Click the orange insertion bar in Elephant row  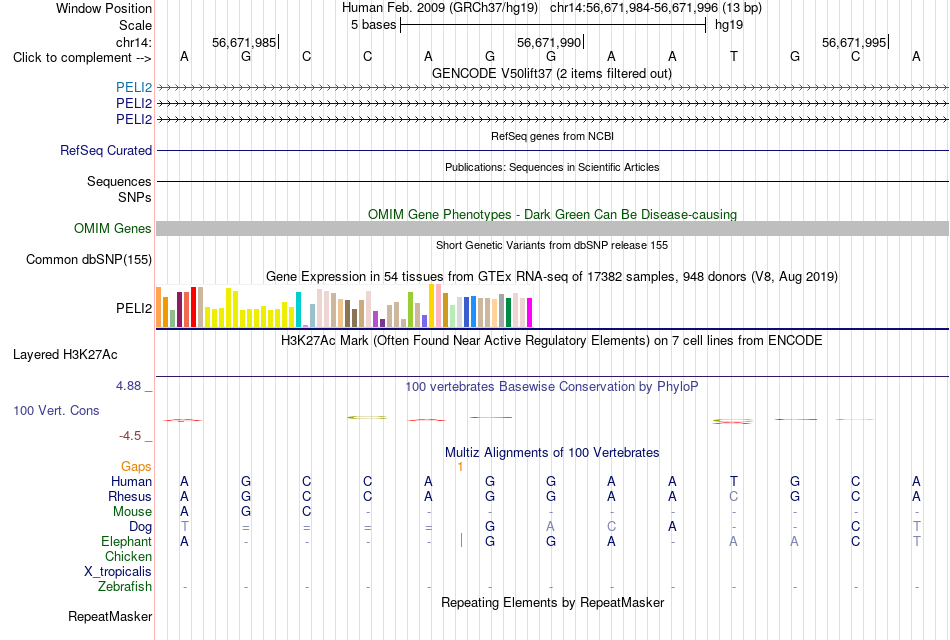pyautogui.click(x=461, y=541)
